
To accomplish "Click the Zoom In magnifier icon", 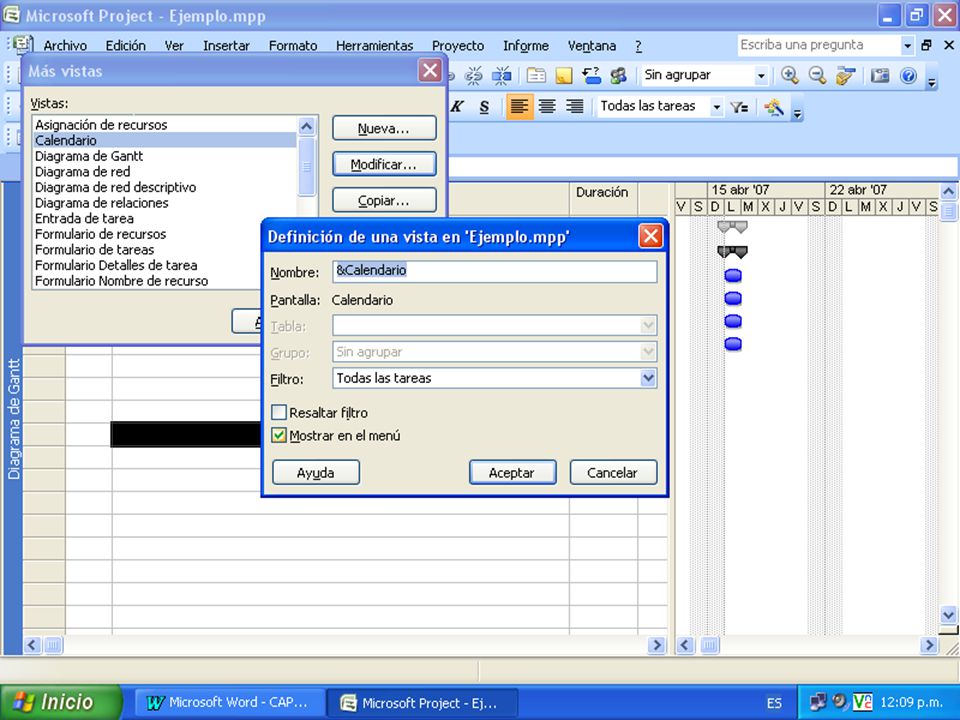I will pyautogui.click(x=789, y=75).
